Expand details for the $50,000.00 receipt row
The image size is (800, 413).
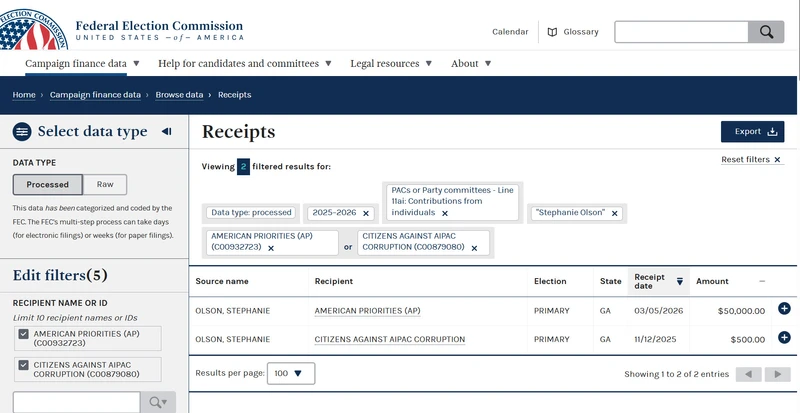784,308
